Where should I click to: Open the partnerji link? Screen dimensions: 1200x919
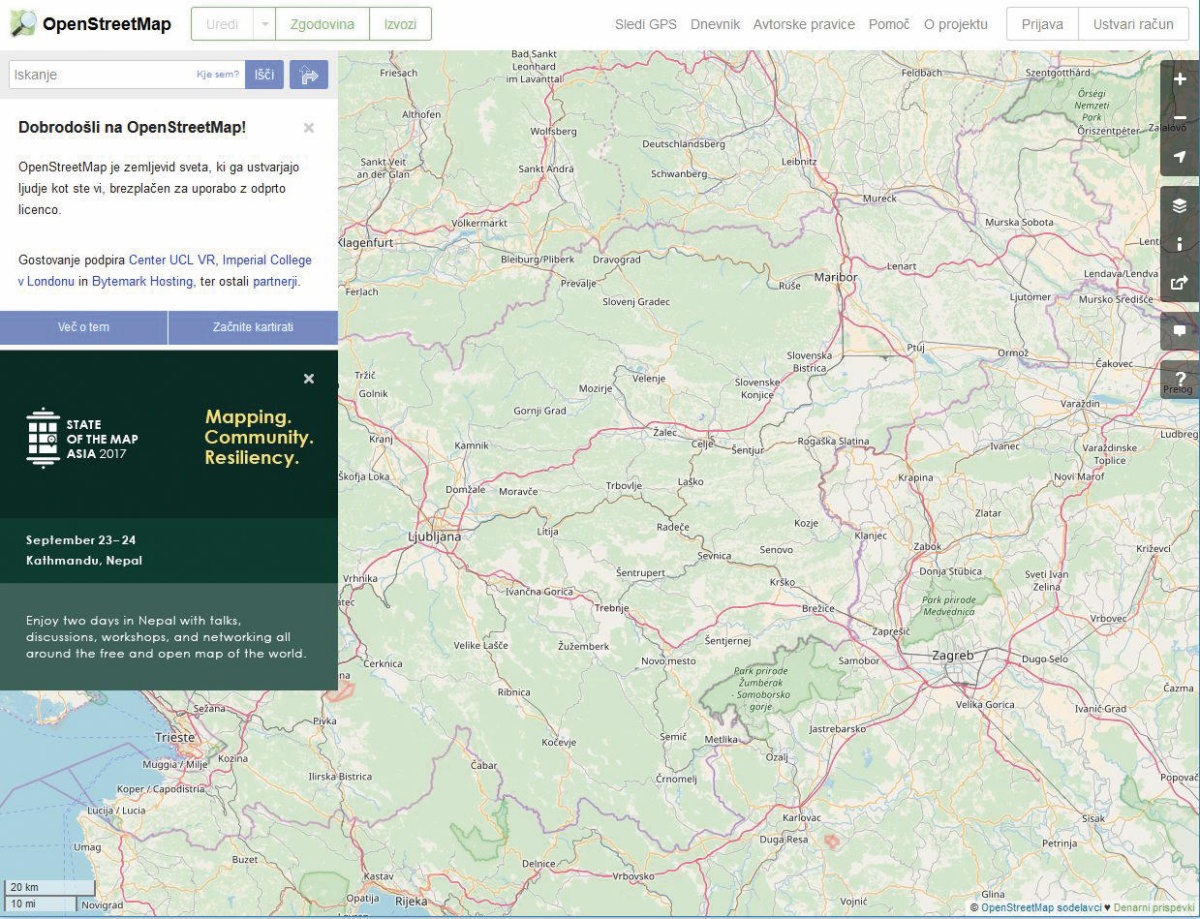(275, 282)
